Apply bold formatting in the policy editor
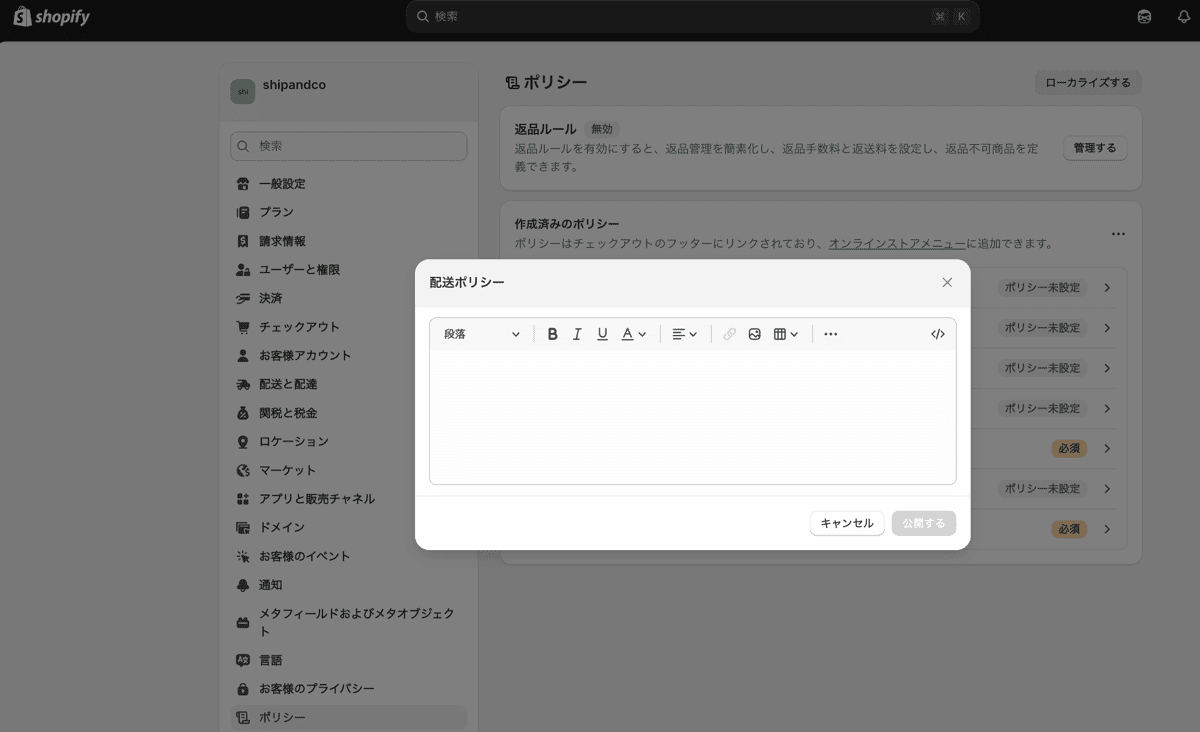Screen dimensions: 1200x732 [x=553, y=333]
